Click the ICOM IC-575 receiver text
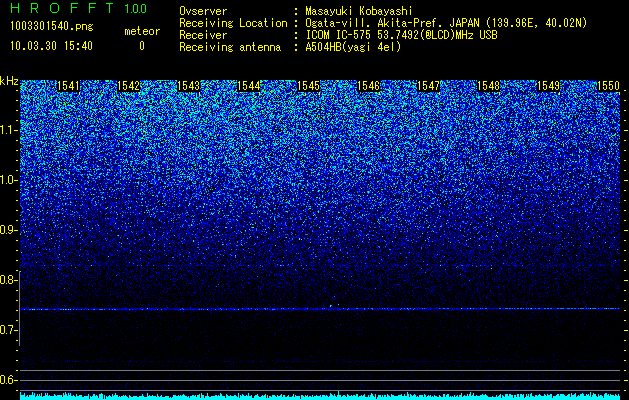The width and height of the screenshot is (629, 400). coord(401,35)
